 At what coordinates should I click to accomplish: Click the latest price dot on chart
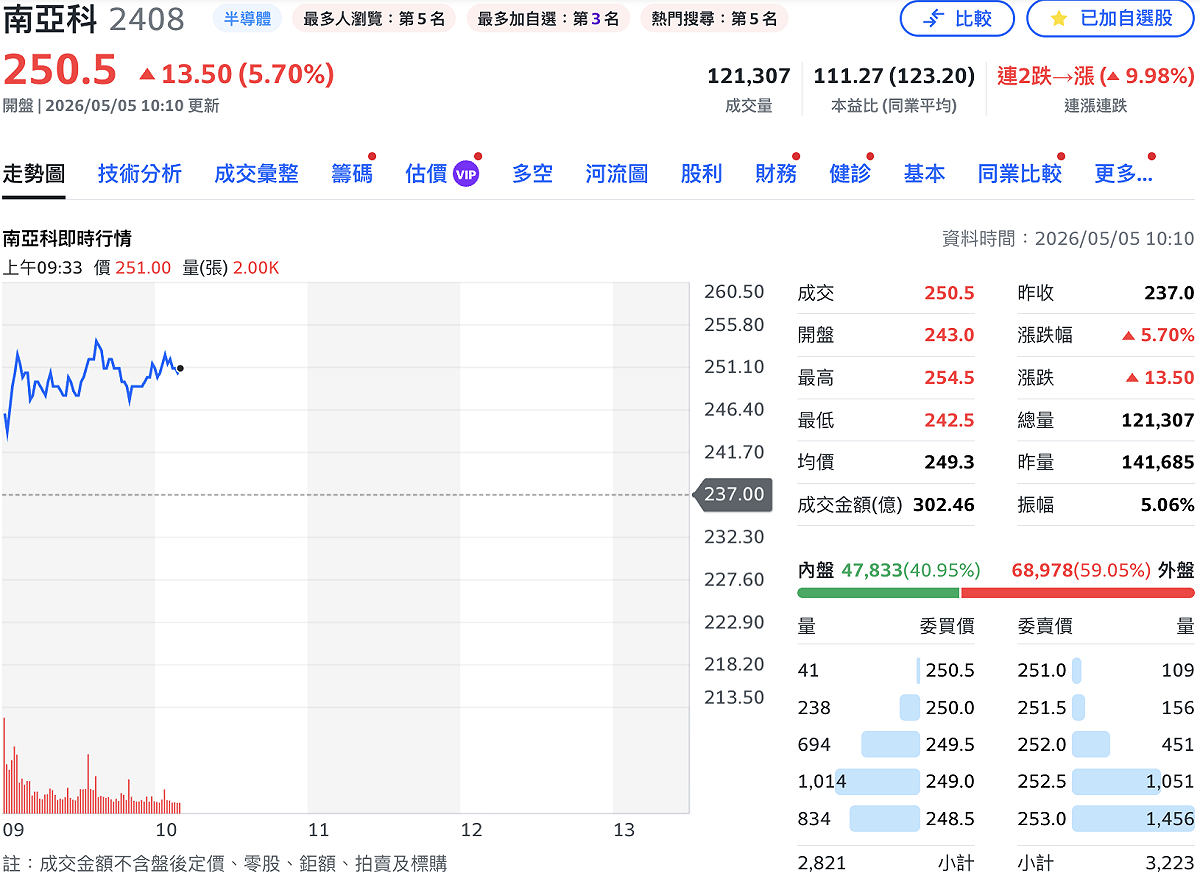point(179,368)
